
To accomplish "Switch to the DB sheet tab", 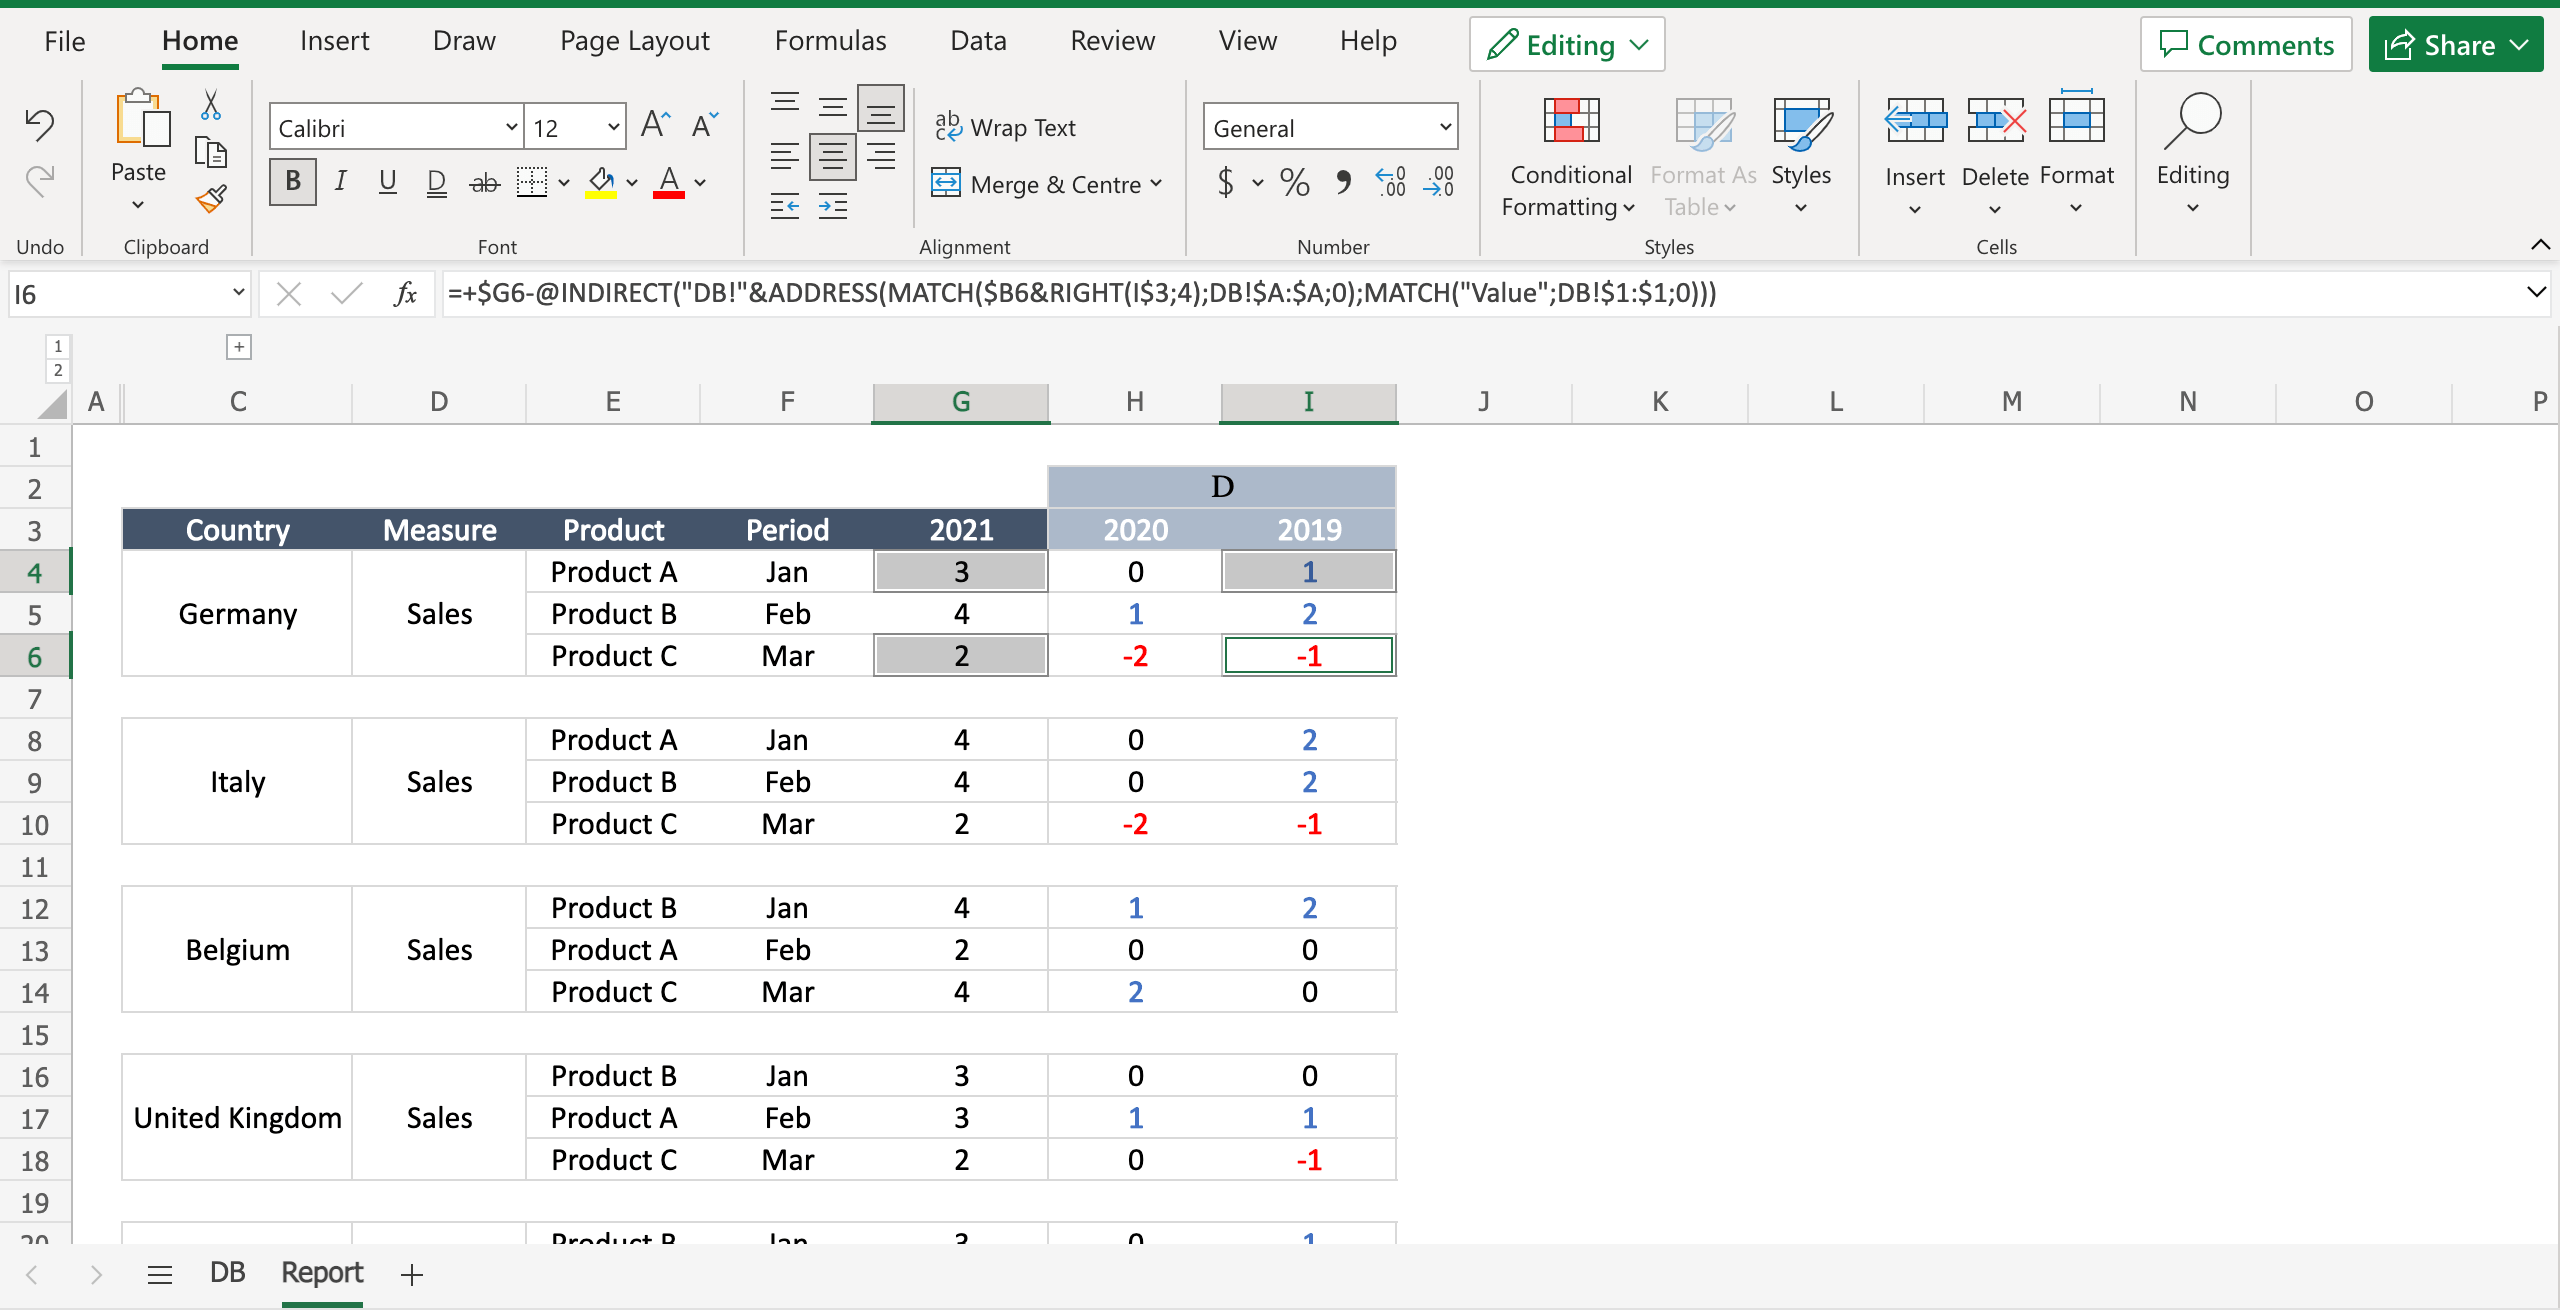I will click(227, 1273).
